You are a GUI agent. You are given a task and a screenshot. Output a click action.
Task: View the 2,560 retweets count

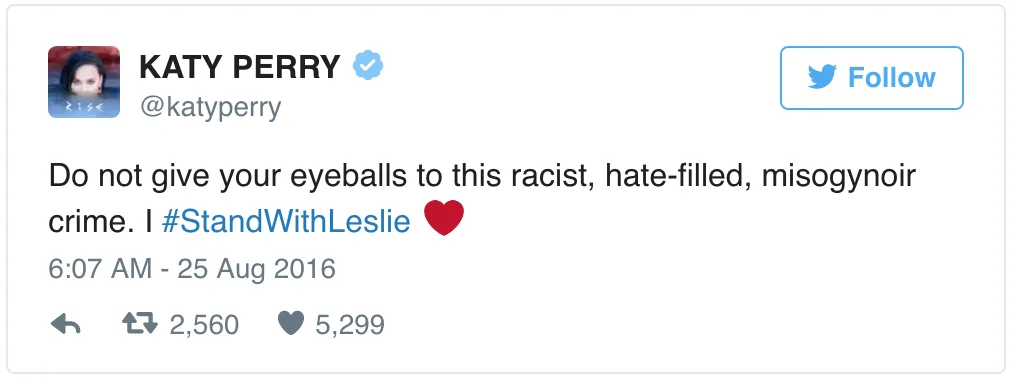pos(204,325)
